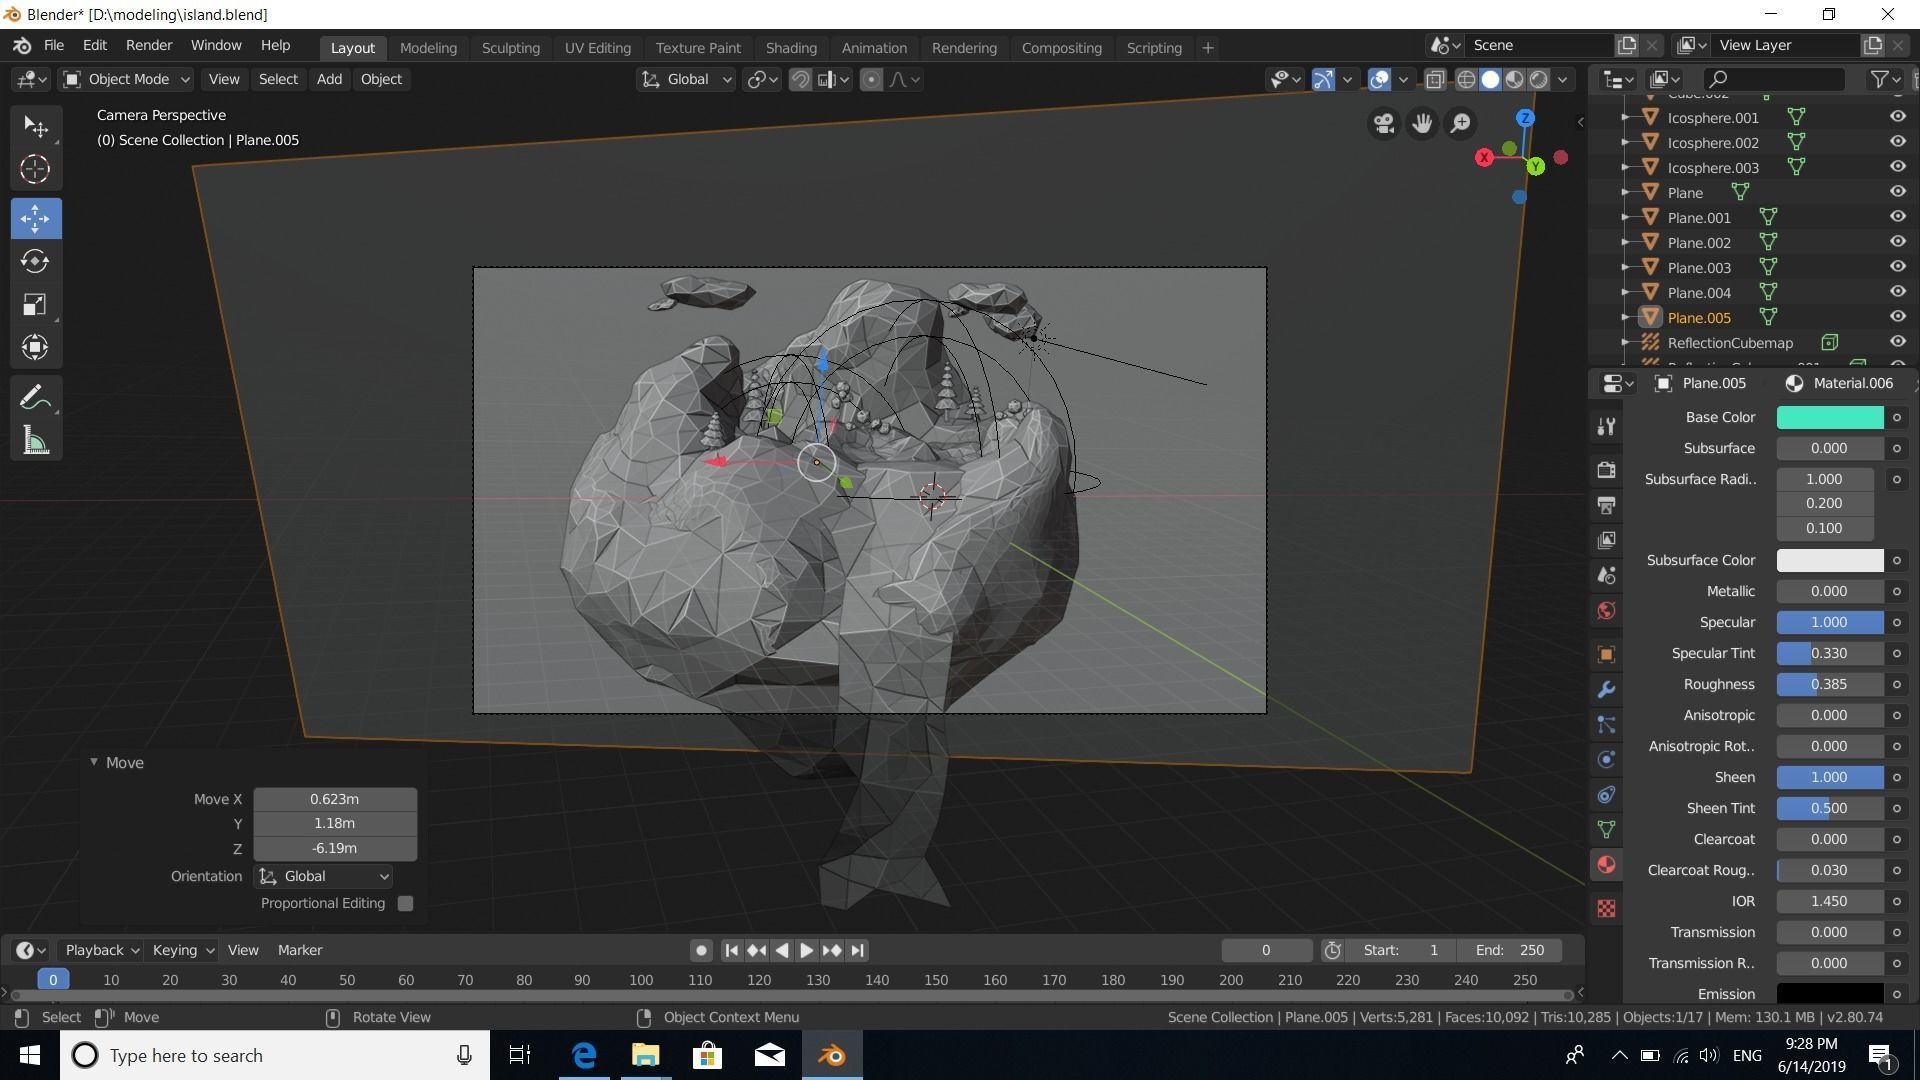Viewport: 1920px width, 1080px height.
Task: Hide Plane.003 with its eye icon
Action: click(x=1897, y=267)
